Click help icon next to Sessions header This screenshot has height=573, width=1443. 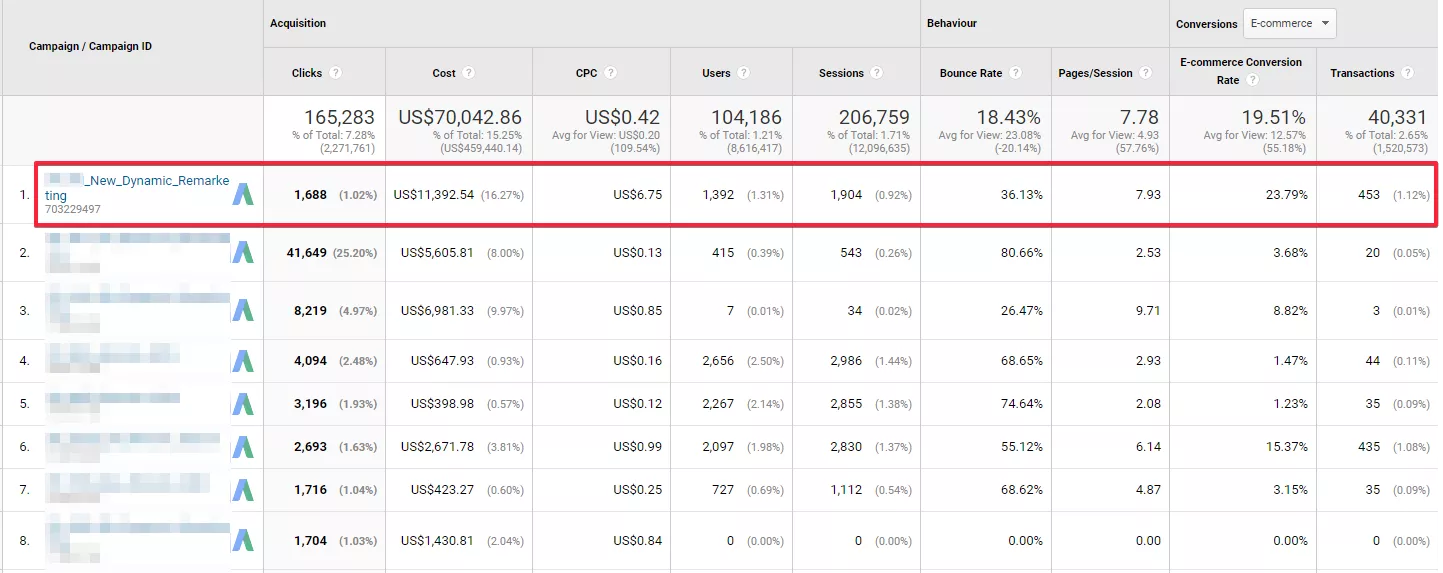pyautogui.click(x=877, y=73)
